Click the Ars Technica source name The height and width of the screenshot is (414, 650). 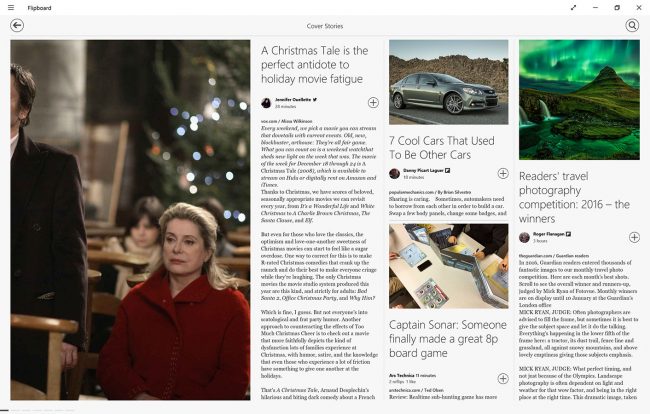point(401,375)
